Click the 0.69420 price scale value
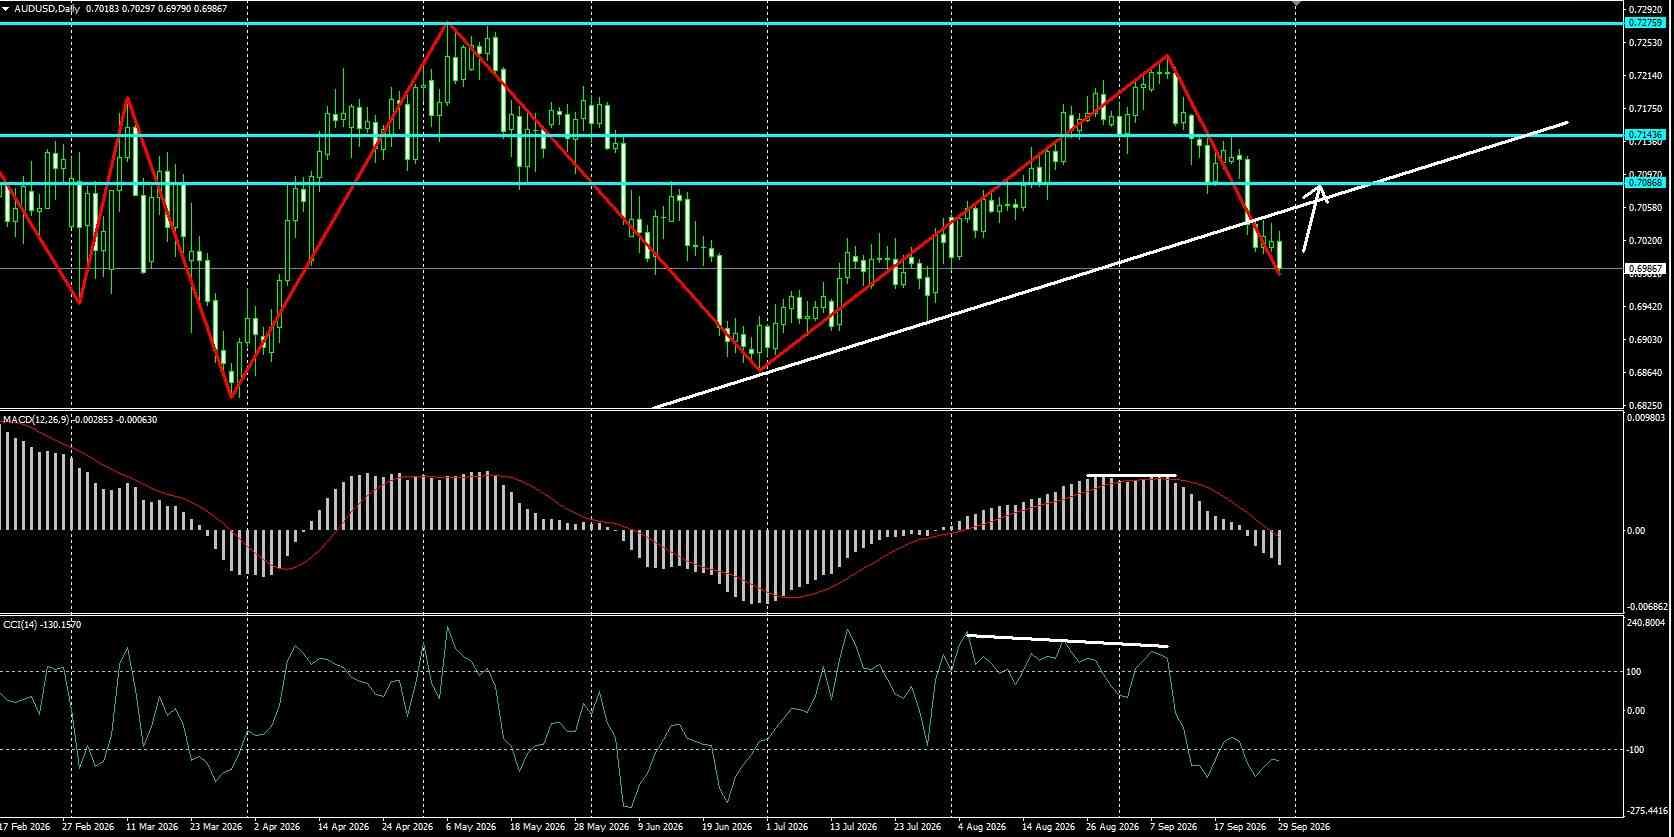Viewport: 1674px width, 837px height. pos(1645,307)
